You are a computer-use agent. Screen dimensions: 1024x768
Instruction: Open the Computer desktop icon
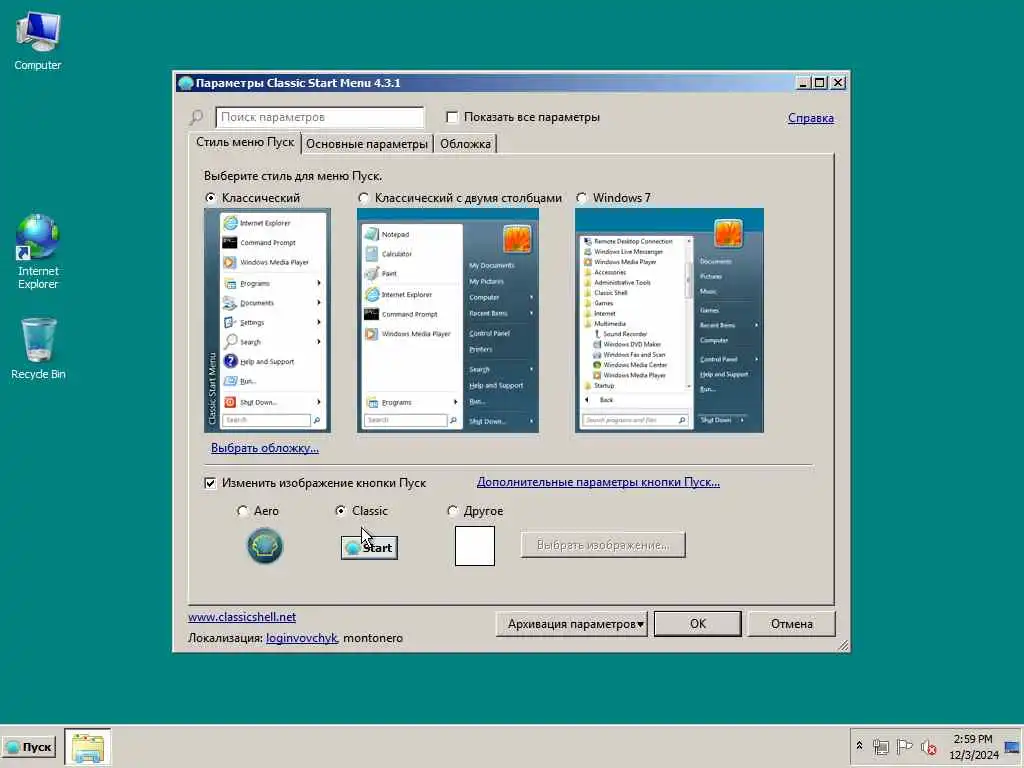coord(37,40)
